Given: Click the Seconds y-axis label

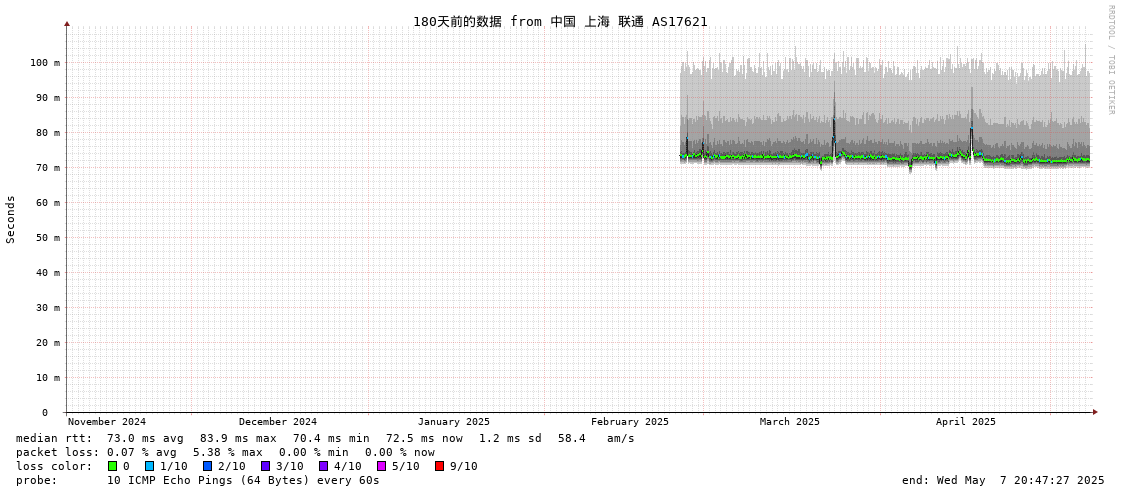Looking at the screenshot, I should point(11,219).
